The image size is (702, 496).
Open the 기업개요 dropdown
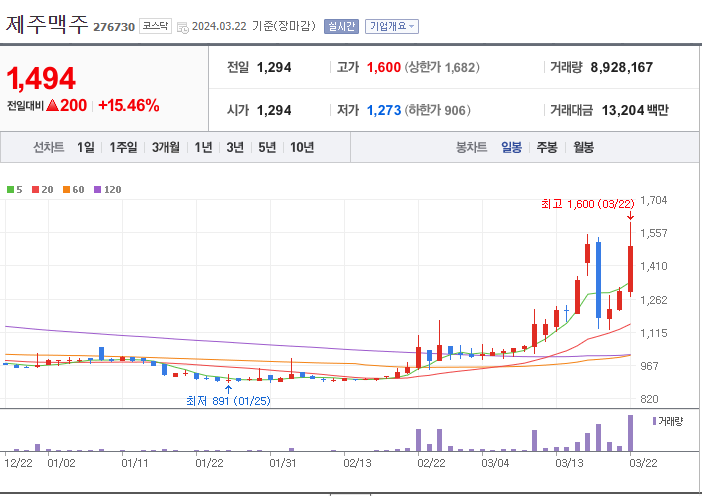(392, 26)
